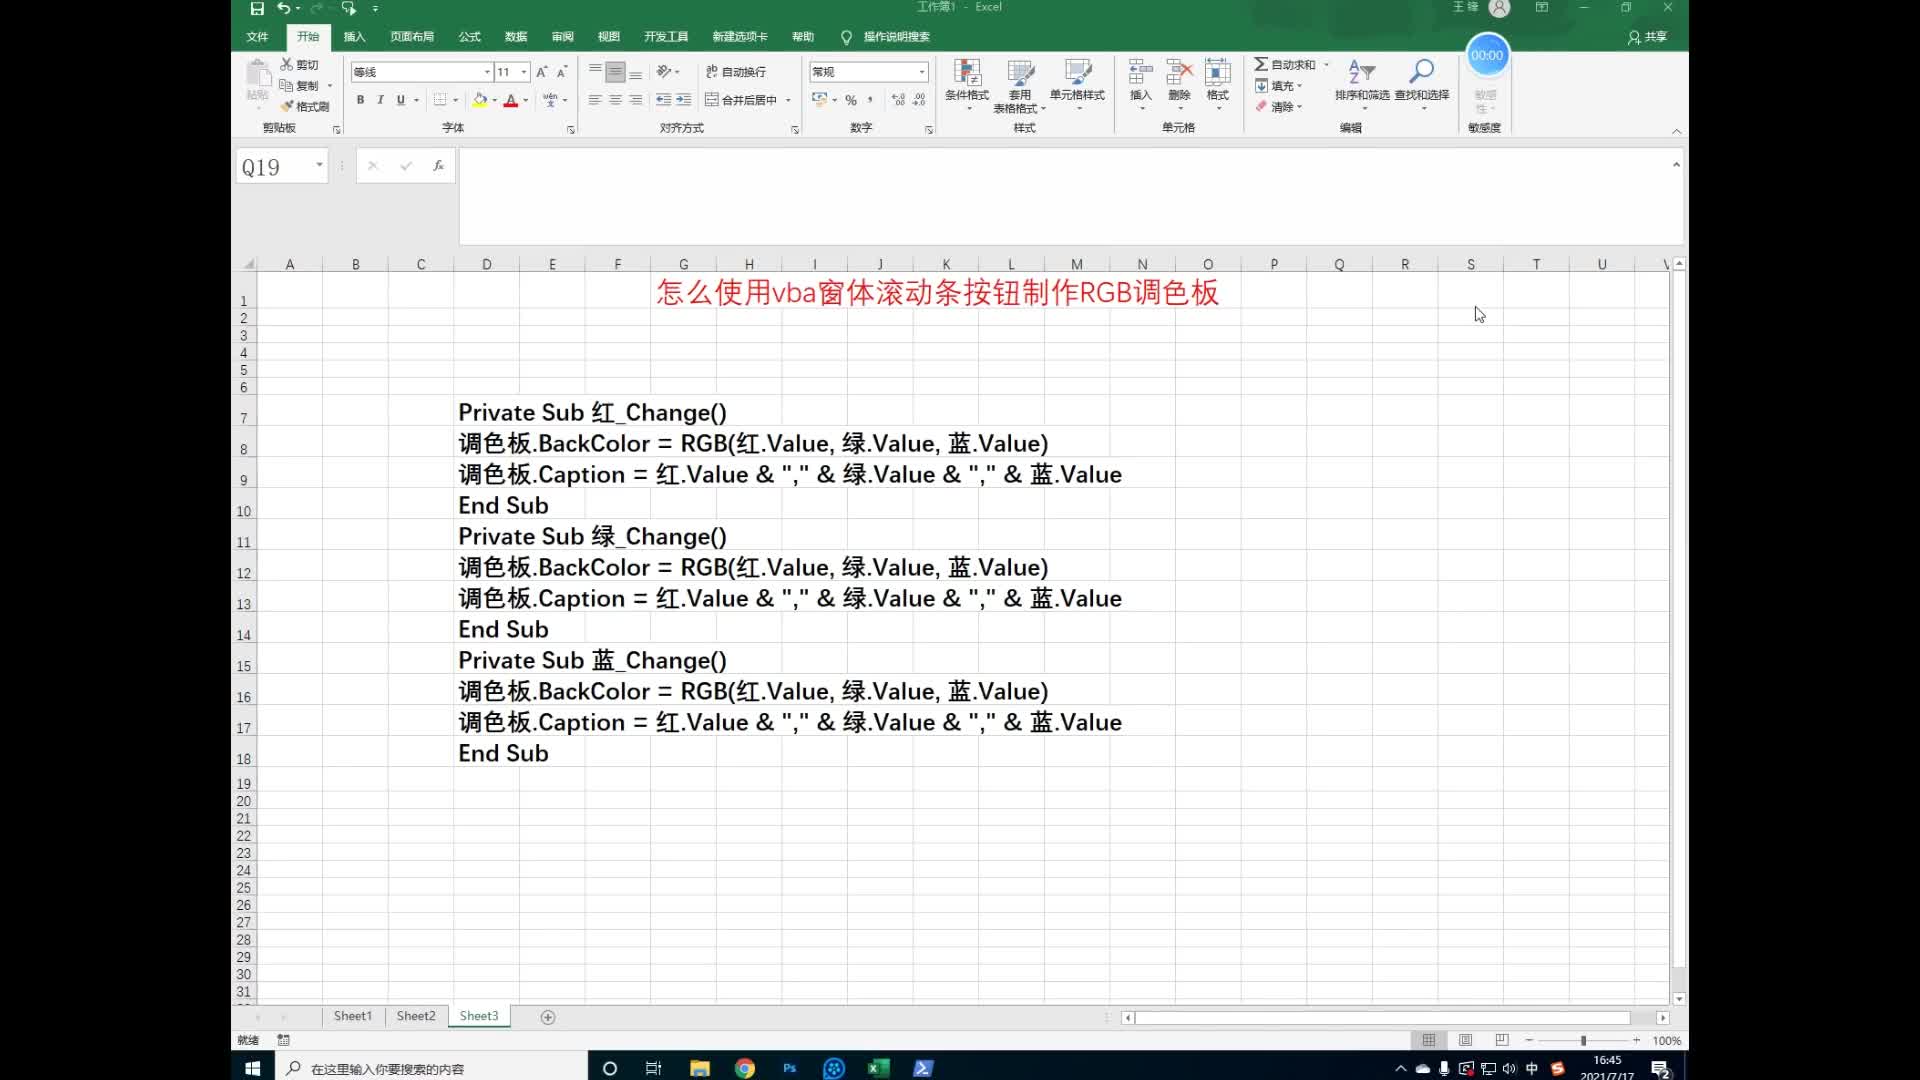Apply percent style
This screenshot has height=1080, width=1920.
click(x=851, y=100)
